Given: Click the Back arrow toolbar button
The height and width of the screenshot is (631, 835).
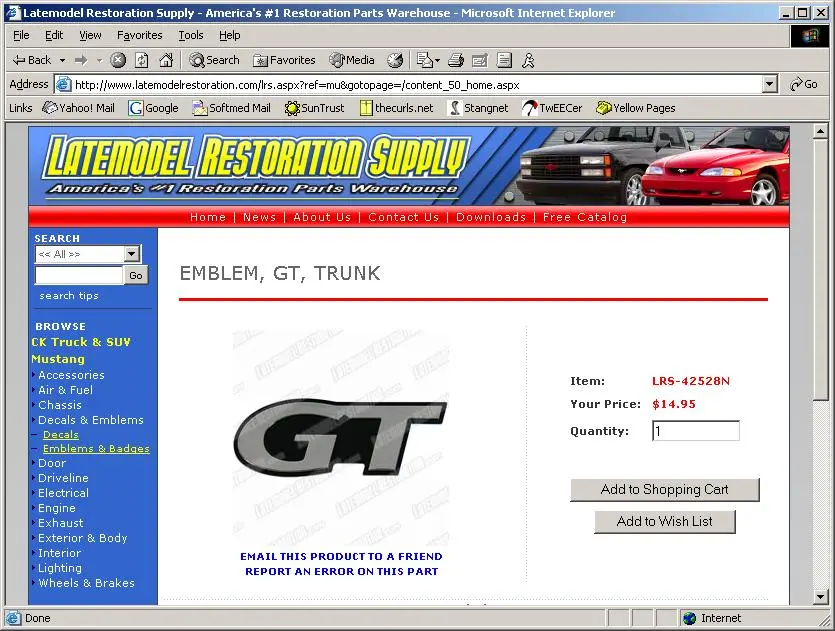Looking at the screenshot, I should pos(31,60).
